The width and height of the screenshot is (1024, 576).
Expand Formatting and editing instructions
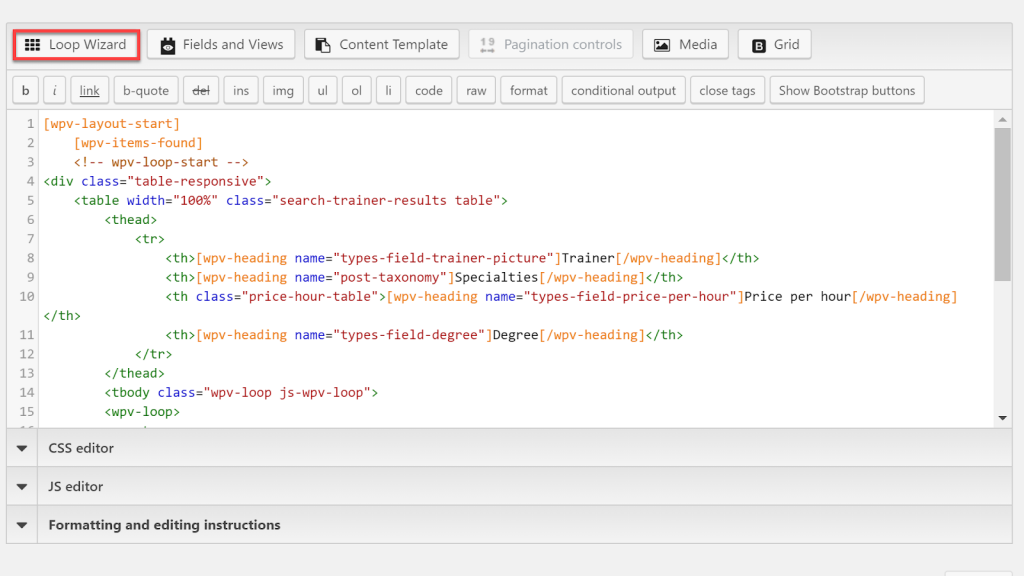(164, 525)
